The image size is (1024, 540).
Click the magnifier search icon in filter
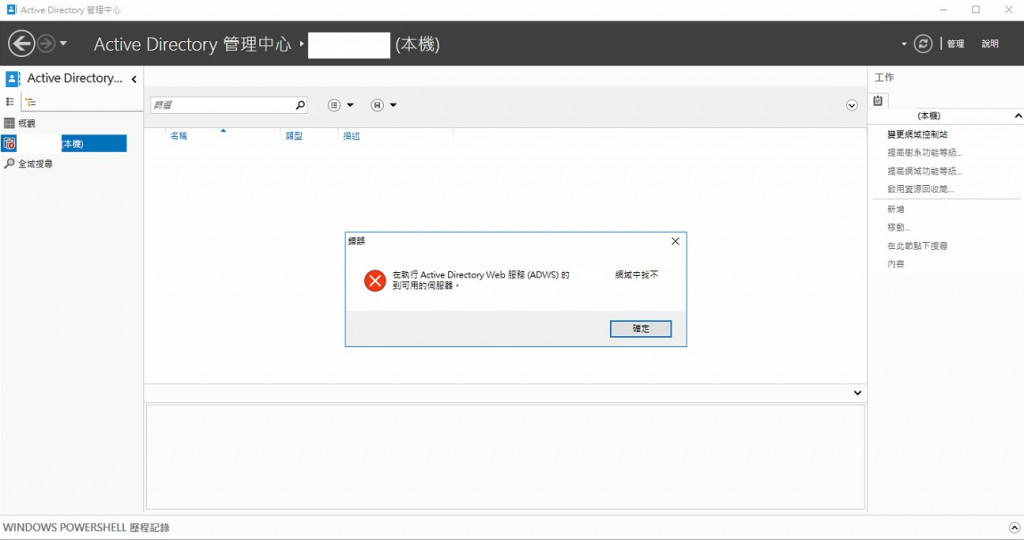tap(300, 104)
